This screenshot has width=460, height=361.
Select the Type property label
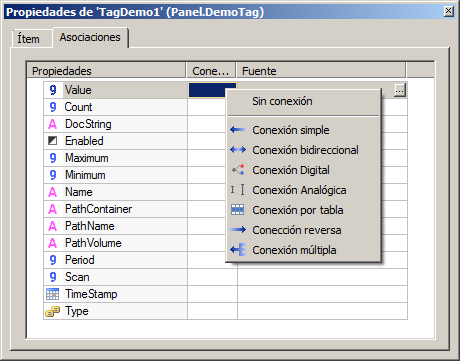point(77,311)
